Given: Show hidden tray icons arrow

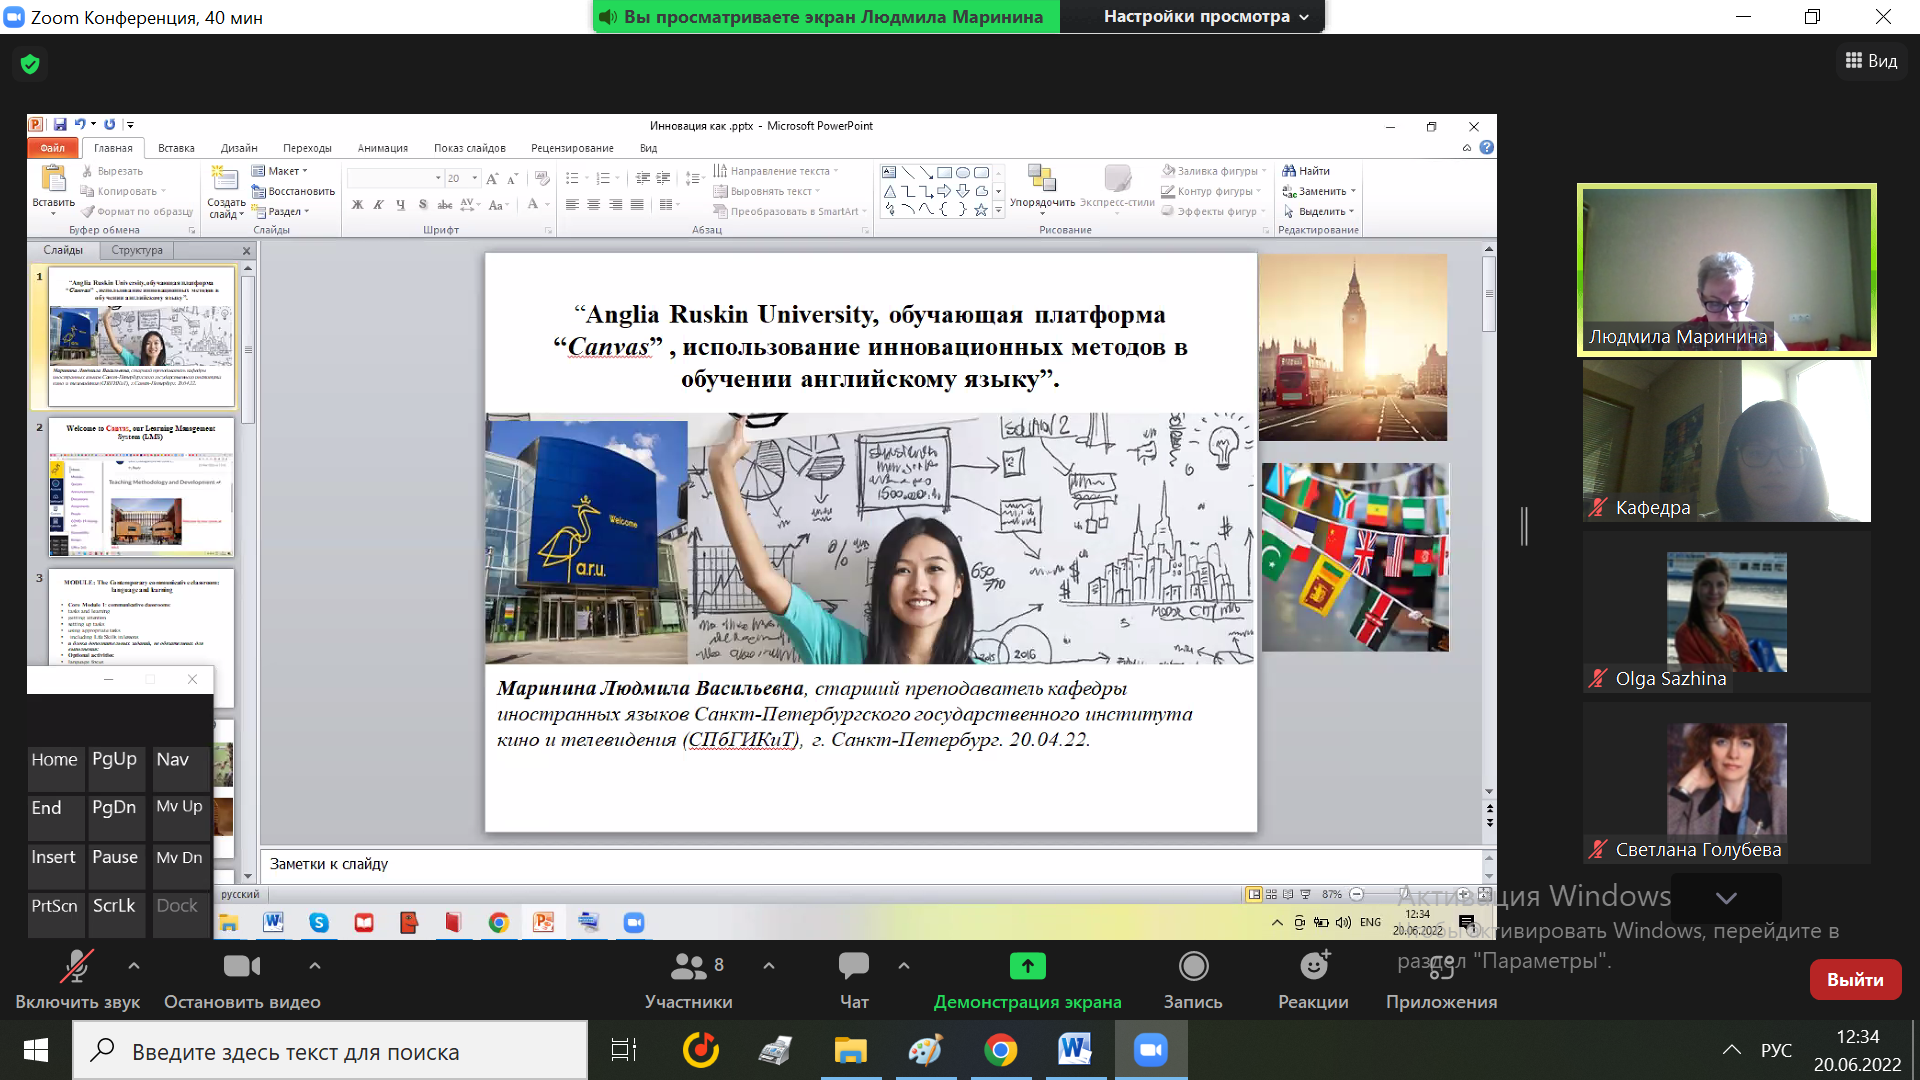Looking at the screenshot, I should tap(1731, 1050).
